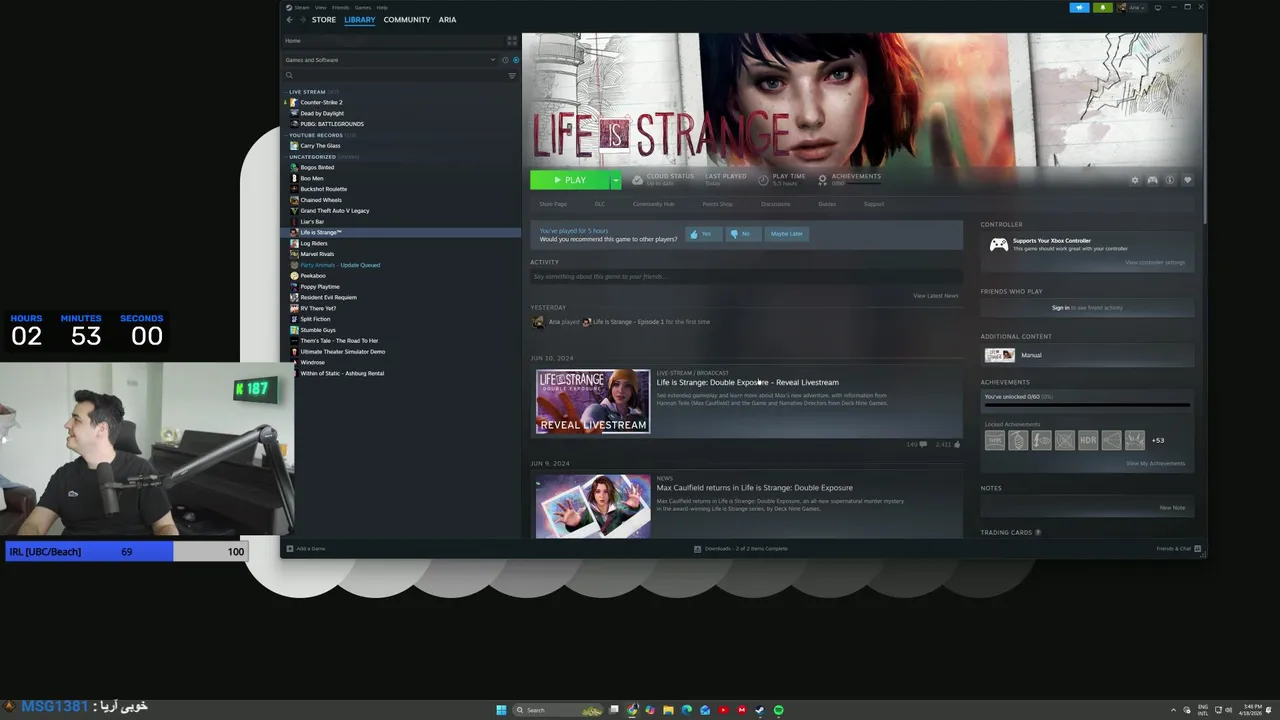Click Sign in to see friend activity
The image size is (1280, 720).
tap(1087, 308)
